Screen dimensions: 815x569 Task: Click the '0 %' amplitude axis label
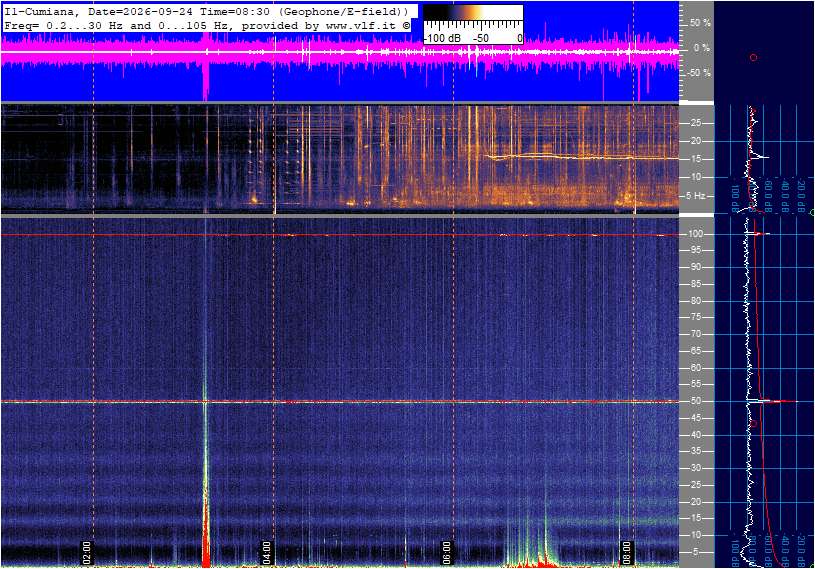702,48
